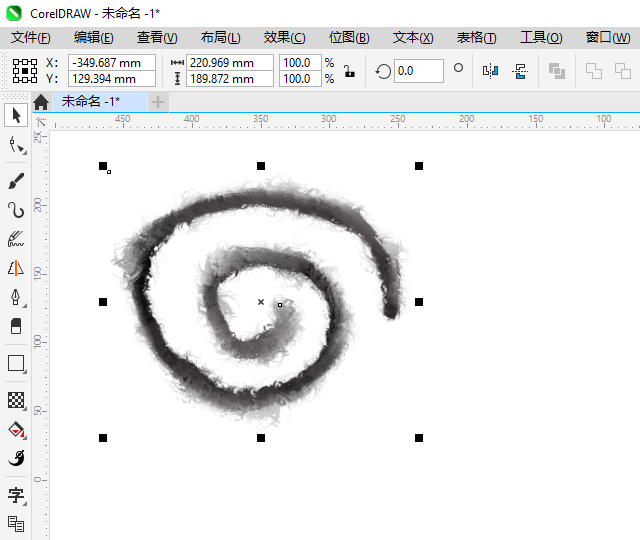Open the 文本(X) menu
The height and width of the screenshot is (540, 640).
[x=413, y=38]
